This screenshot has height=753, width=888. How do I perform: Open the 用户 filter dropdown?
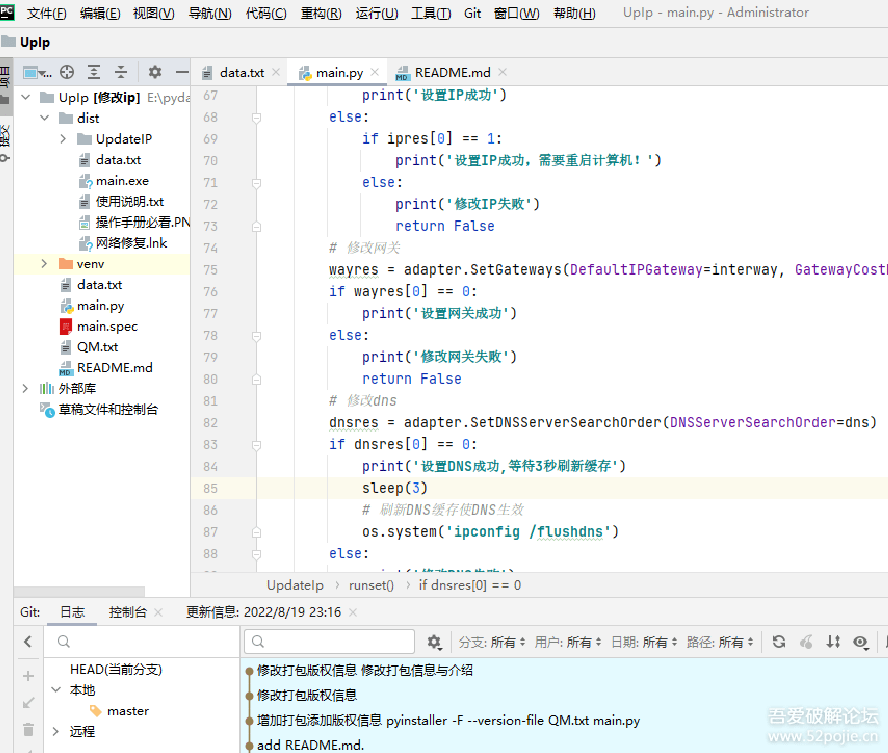click(x=568, y=642)
